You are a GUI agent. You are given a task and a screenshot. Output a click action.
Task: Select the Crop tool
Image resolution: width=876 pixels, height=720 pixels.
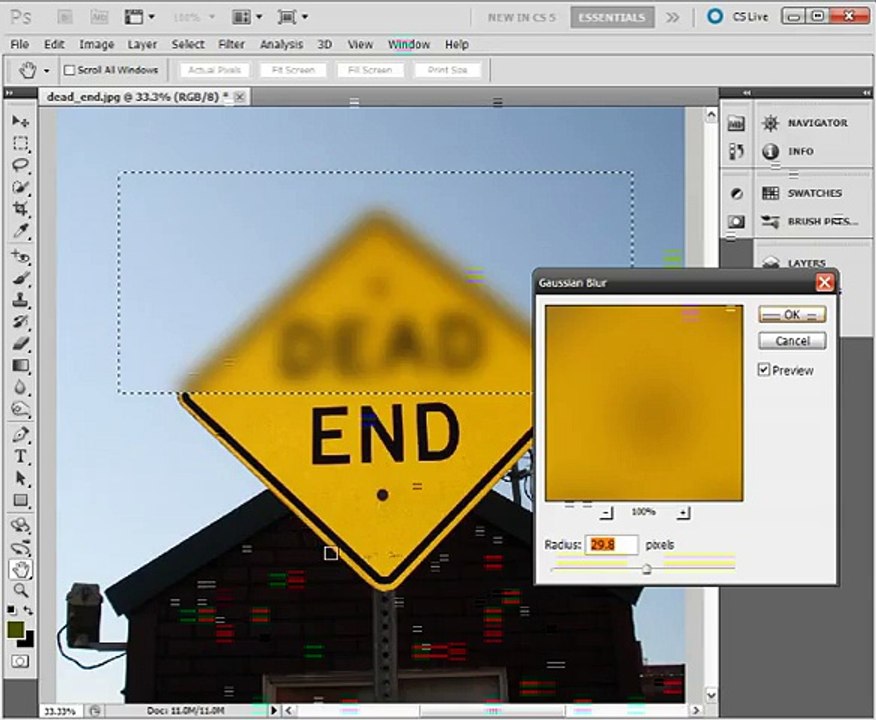click(21, 209)
